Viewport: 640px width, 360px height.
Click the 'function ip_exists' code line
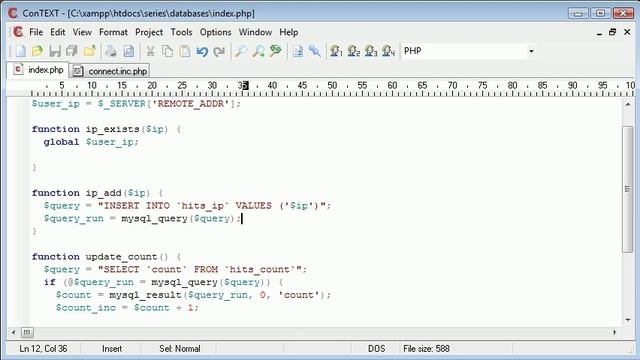[107, 129]
